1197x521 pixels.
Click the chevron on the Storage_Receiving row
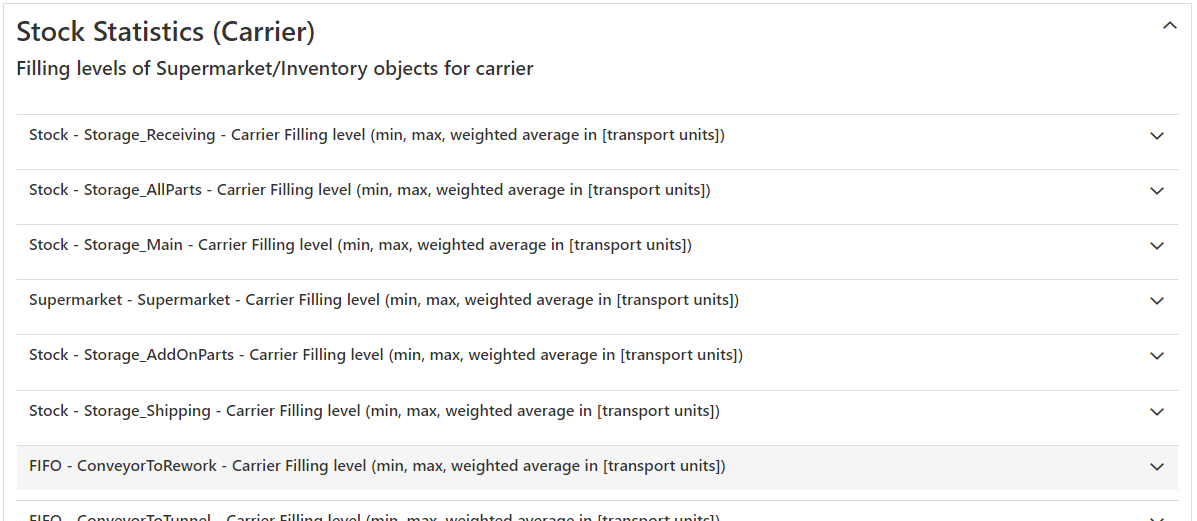click(x=1157, y=136)
